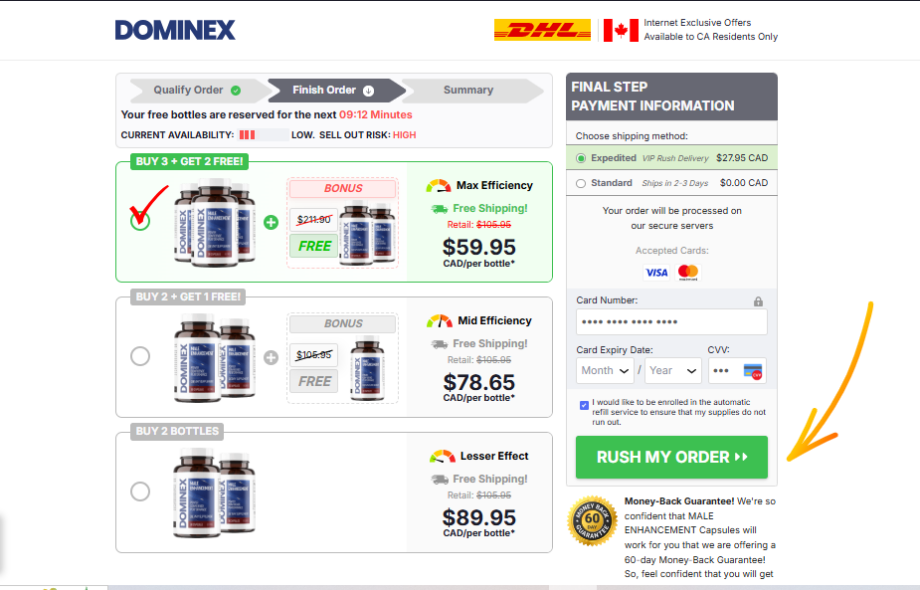This screenshot has width=920, height=590.
Task: Click the DHL shipping logo
Action: pos(542,30)
